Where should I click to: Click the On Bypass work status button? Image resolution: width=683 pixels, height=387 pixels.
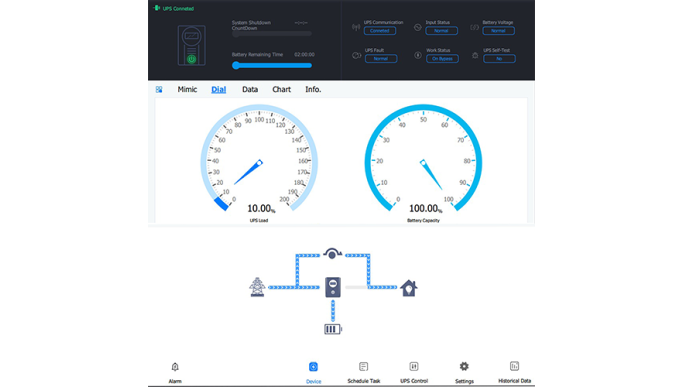[x=442, y=58]
